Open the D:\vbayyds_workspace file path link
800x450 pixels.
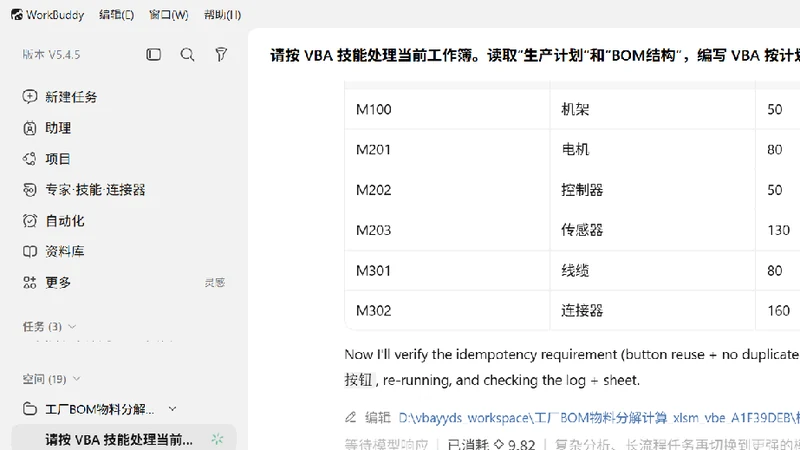coord(599,418)
